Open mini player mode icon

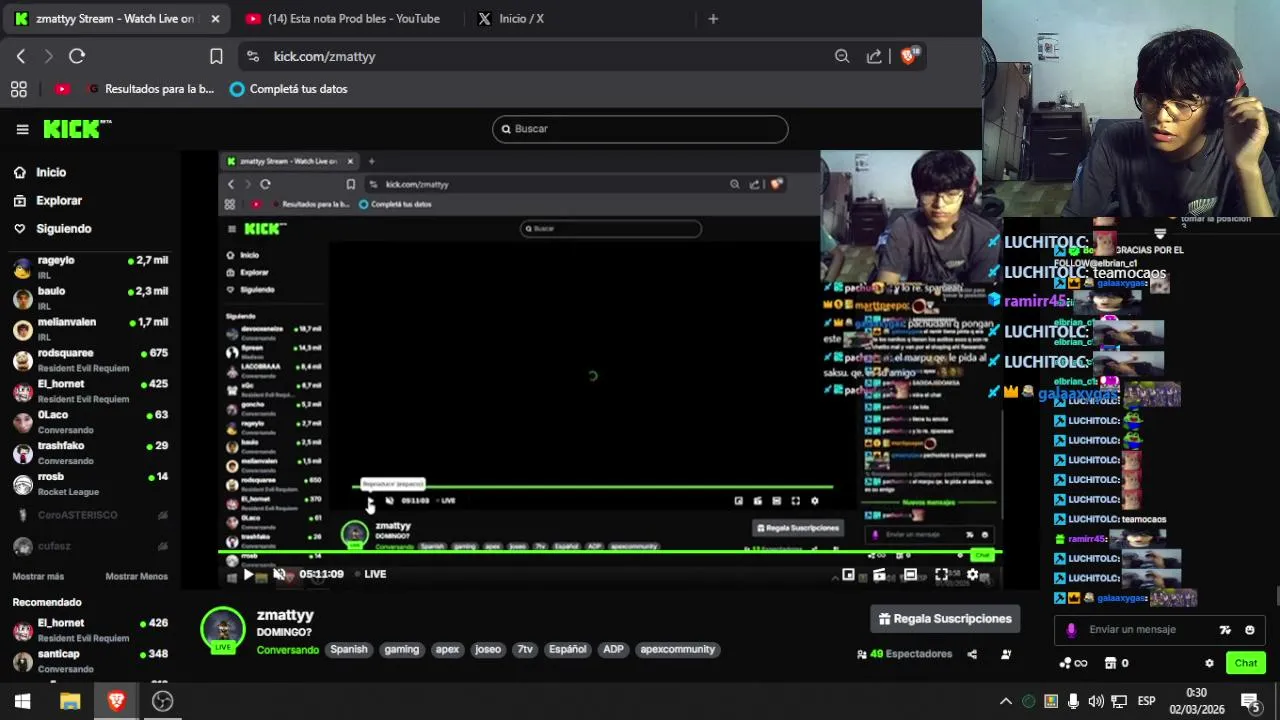pos(848,575)
